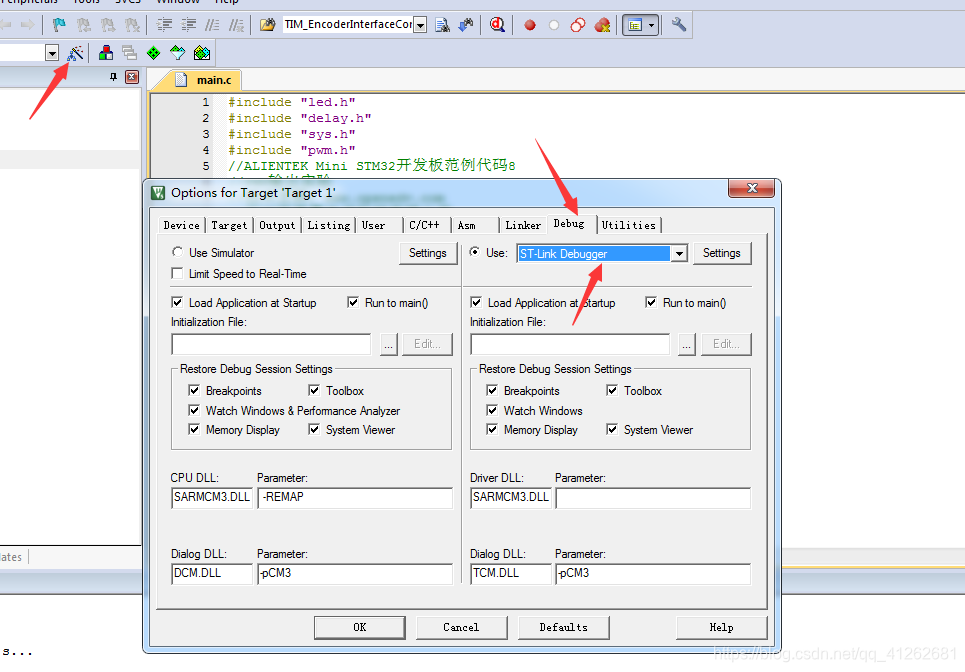Expand the window layout dropdown arrow
This screenshot has height=672, width=965.
pyautogui.click(x=651, y=25)
